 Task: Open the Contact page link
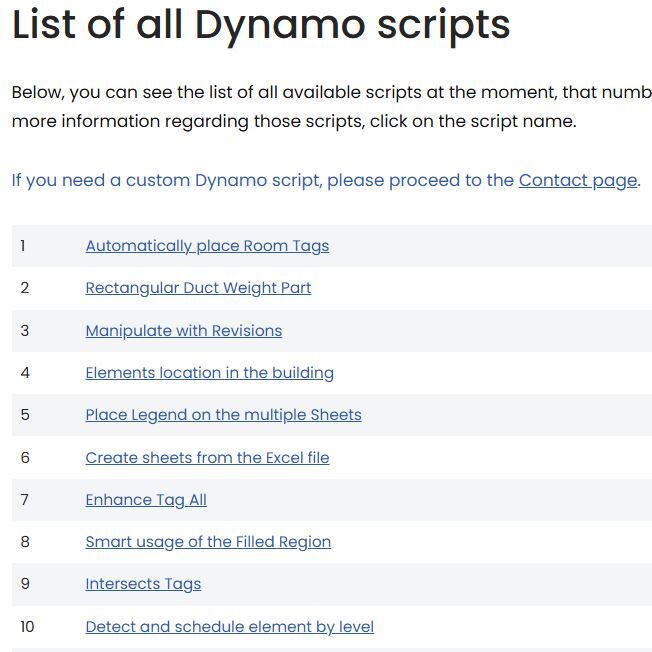tap(577, 181)
